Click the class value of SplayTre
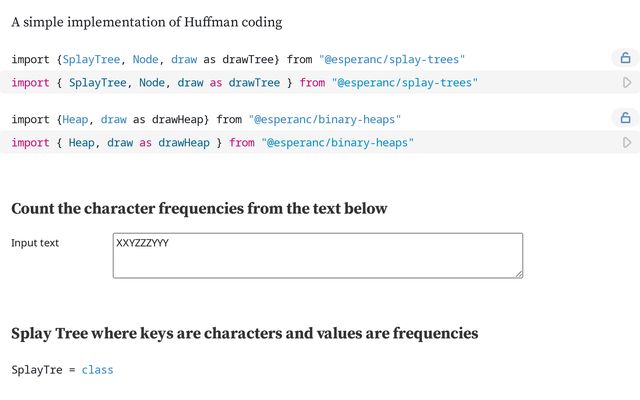Image resolution: width=640 pixels, height=400 pixels. pyautogui.click(x=97, y=370)
